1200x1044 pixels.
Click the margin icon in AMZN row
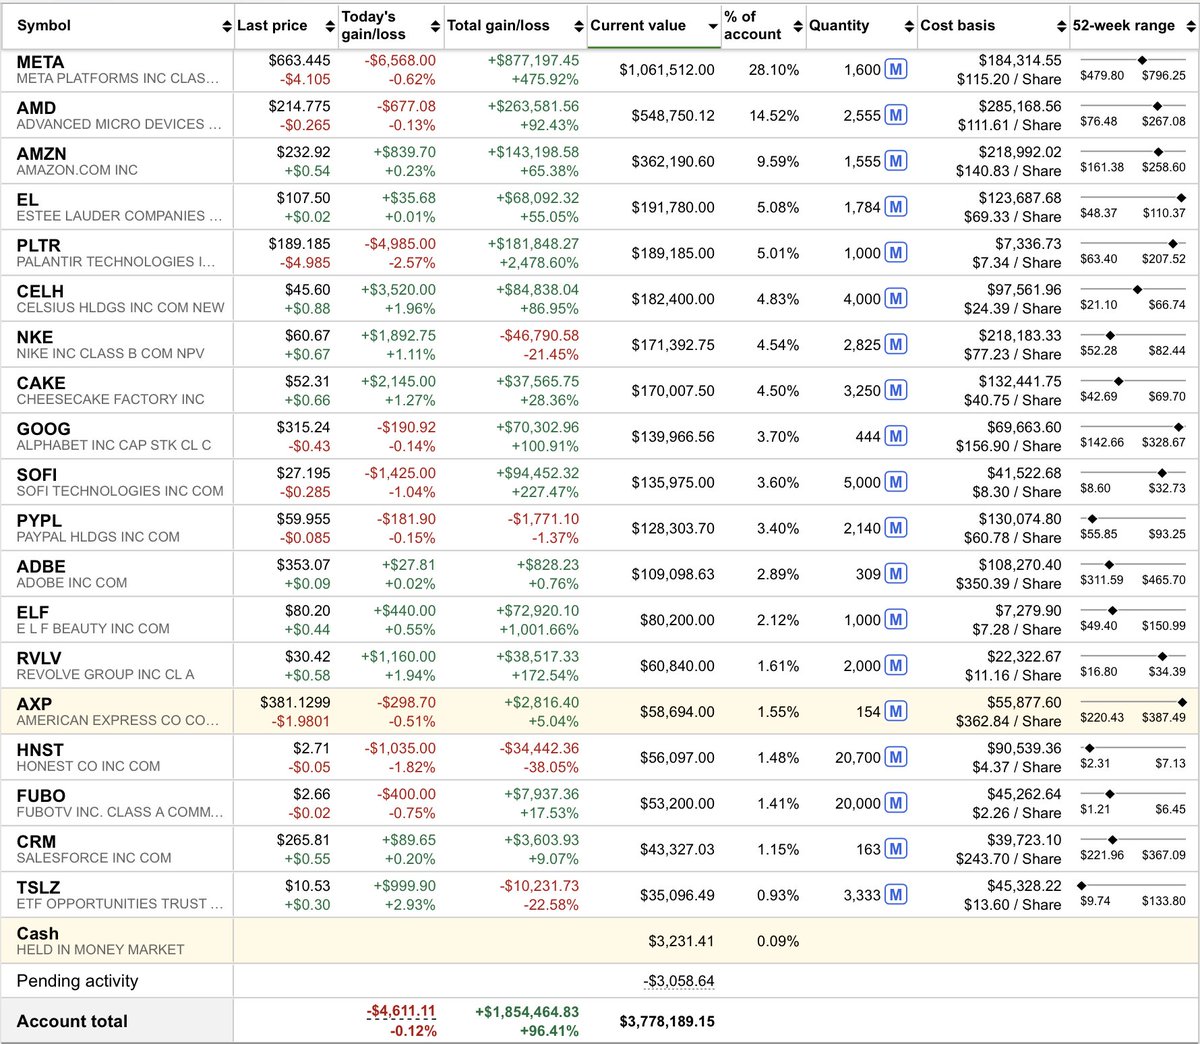pyautogui.click(x=896, y=162)
